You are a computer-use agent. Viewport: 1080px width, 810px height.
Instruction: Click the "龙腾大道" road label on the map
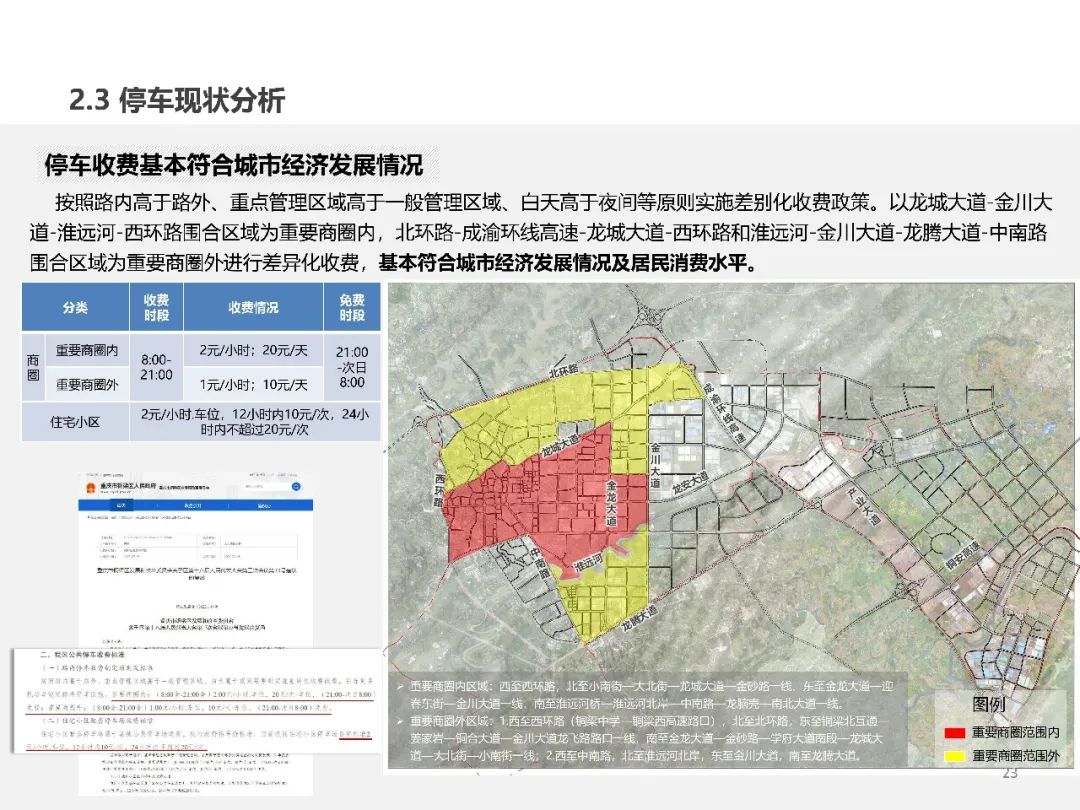click(638, 619)
